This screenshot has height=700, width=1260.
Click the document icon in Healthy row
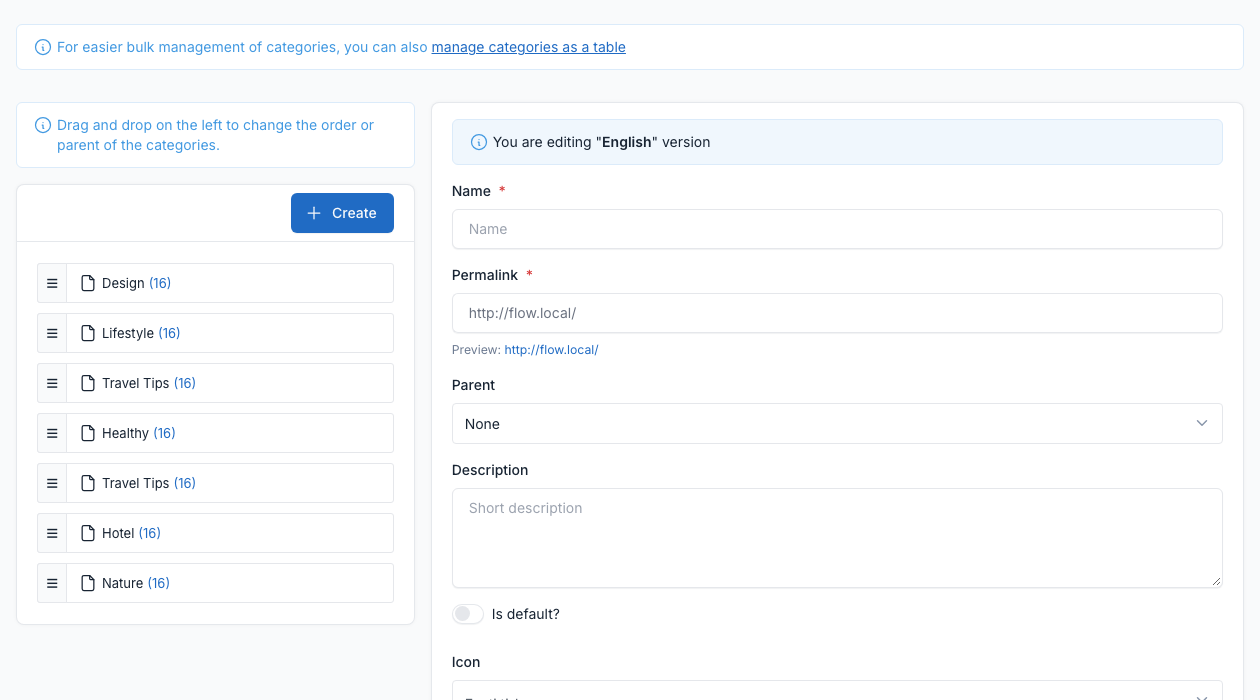88,433
